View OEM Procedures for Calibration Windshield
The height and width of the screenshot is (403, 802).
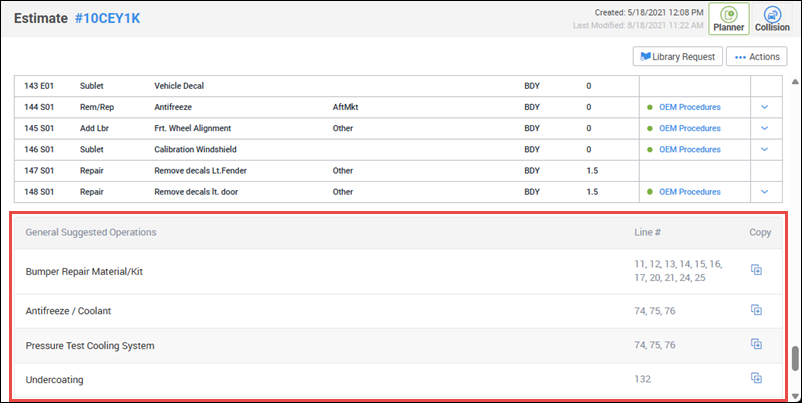[689, 149]
